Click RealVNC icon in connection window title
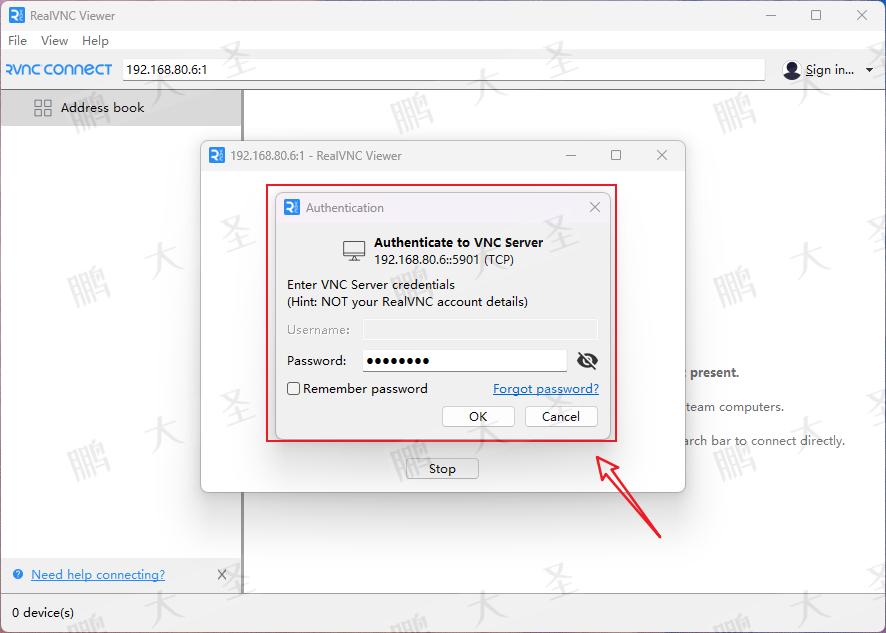Screen dimensions: 886x633 (217, 155)
